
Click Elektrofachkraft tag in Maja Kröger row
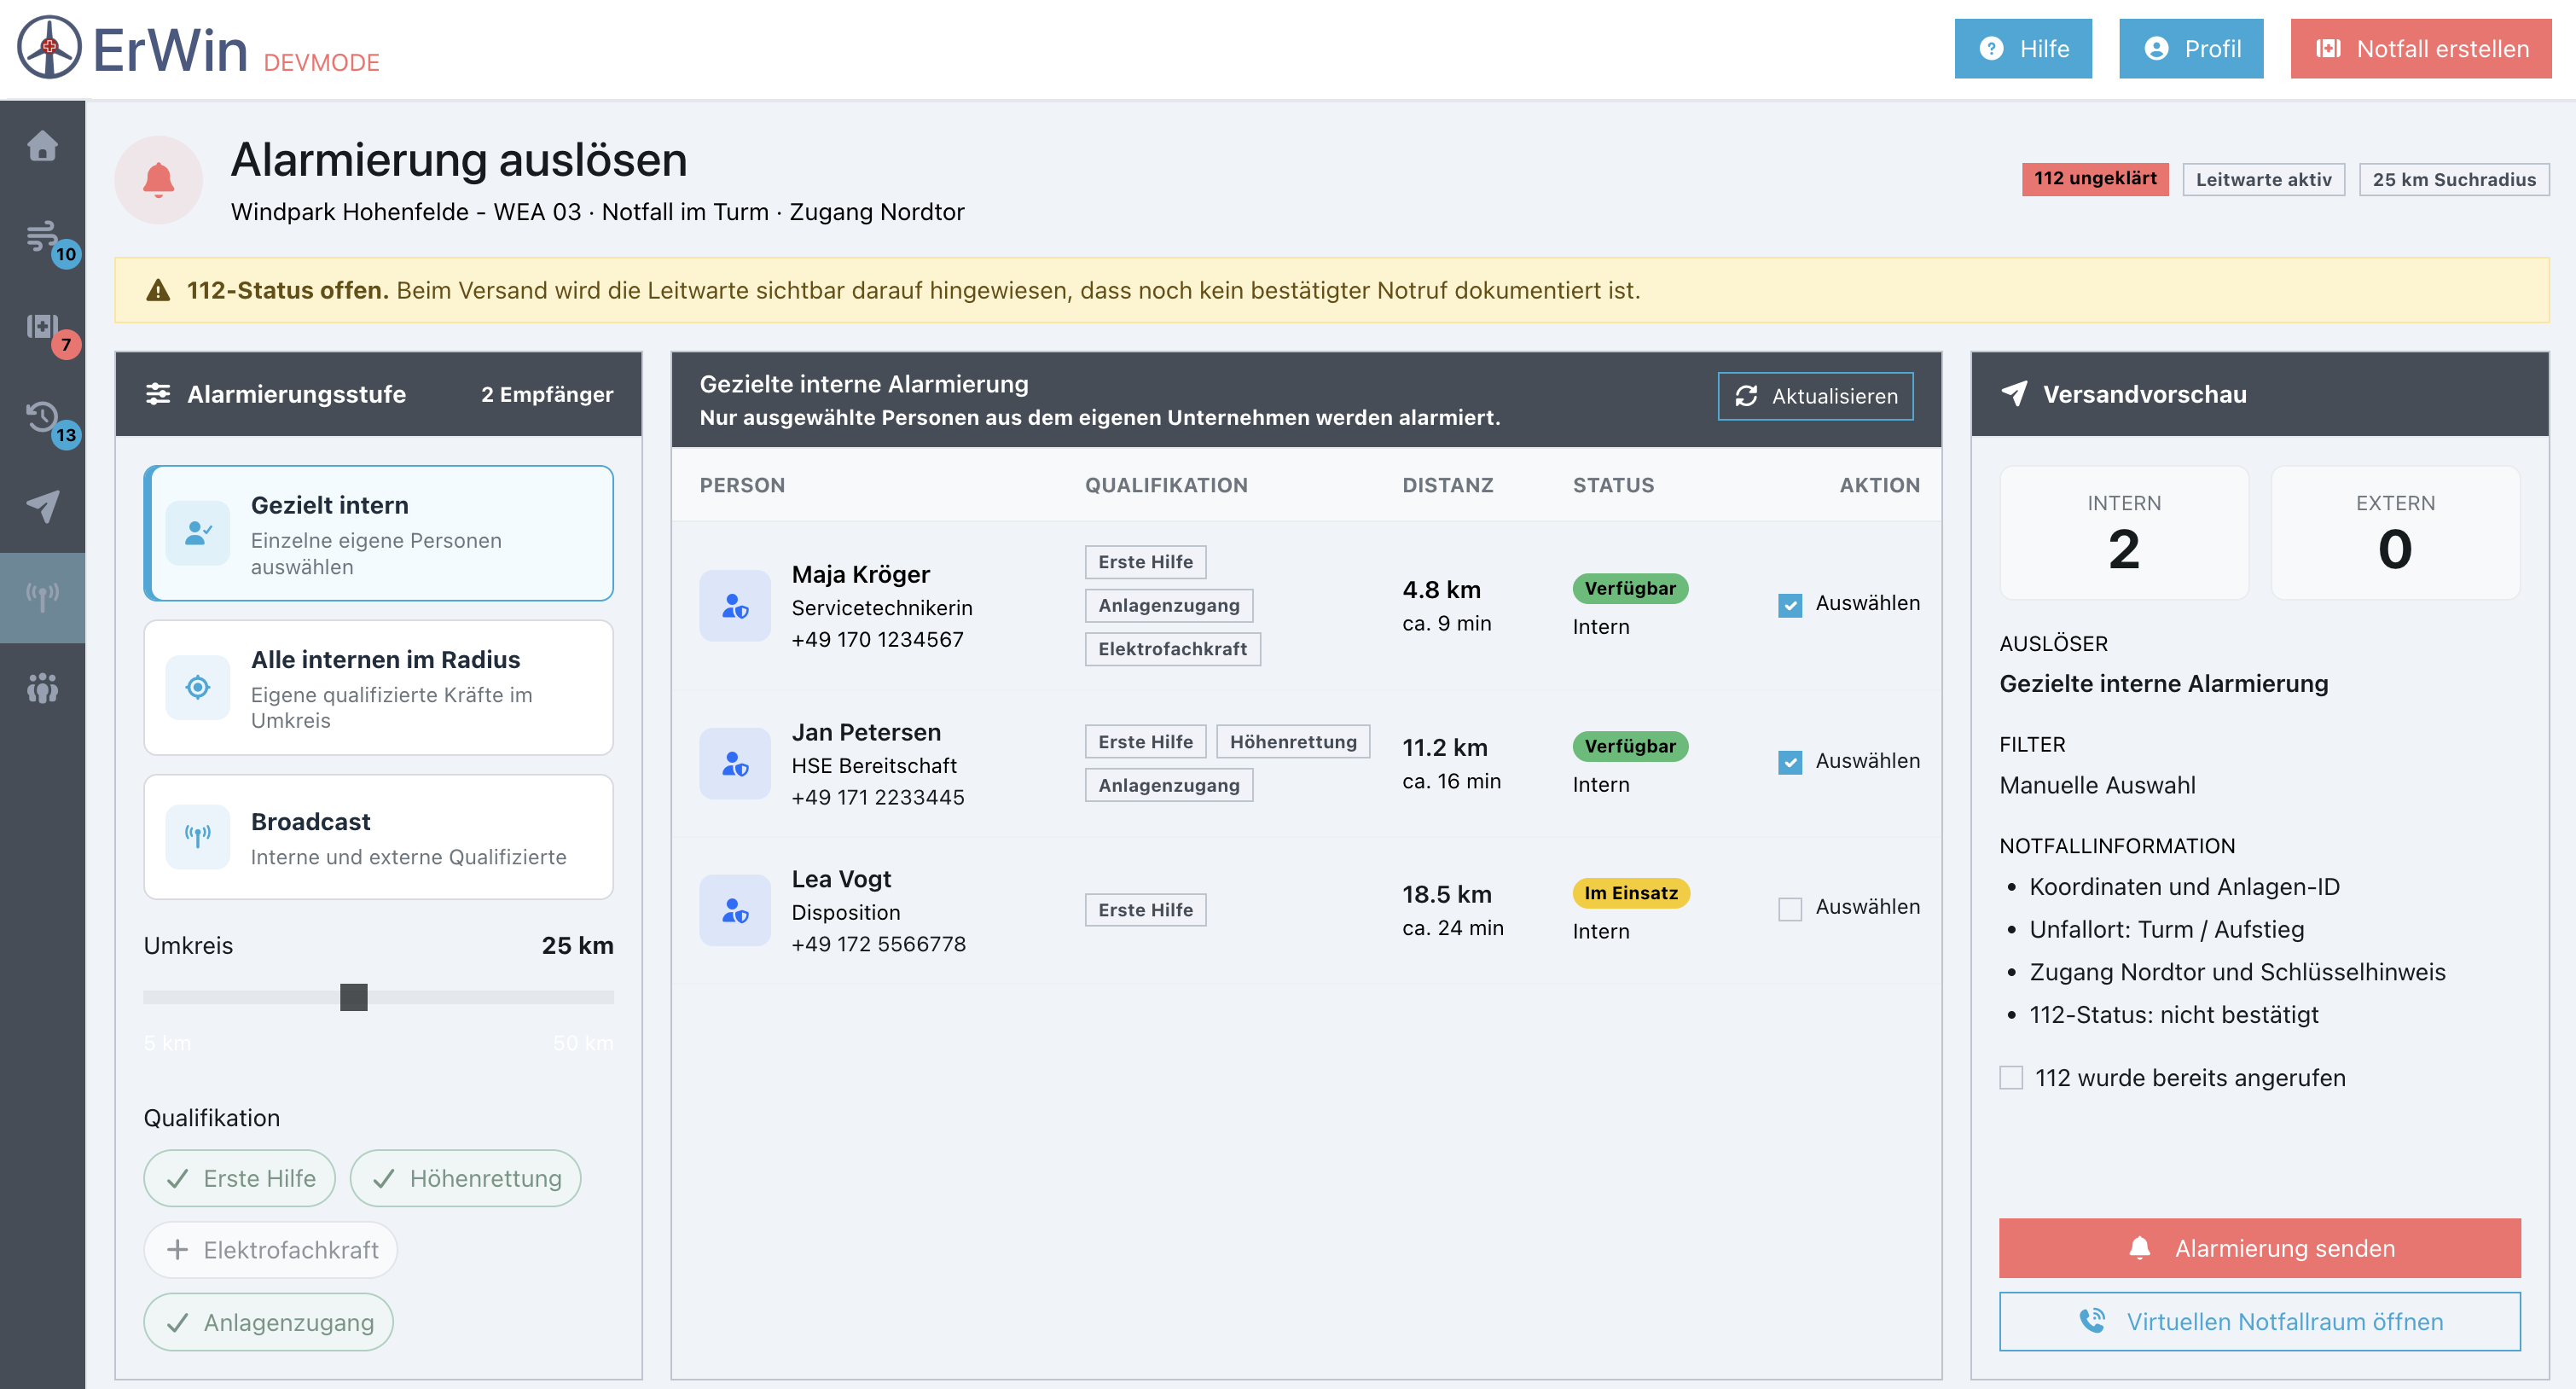tap(1173, 649)
